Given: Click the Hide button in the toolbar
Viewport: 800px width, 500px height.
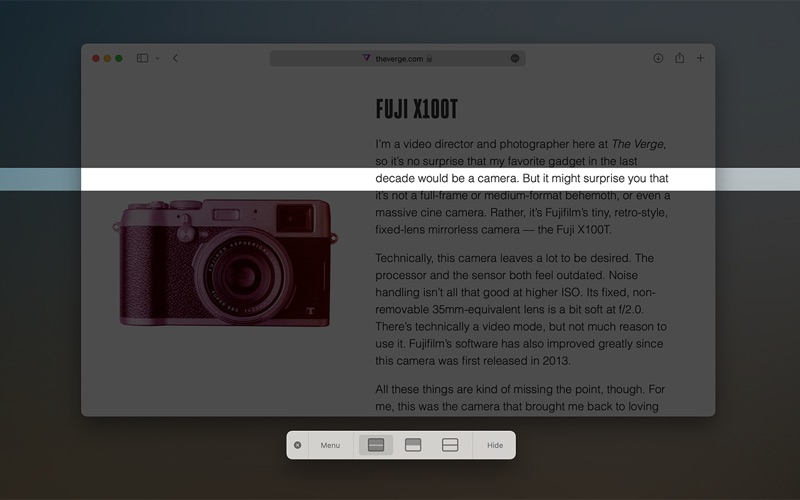Looking at the screenshot, I should pyautogui.click(x=495, y=445).
